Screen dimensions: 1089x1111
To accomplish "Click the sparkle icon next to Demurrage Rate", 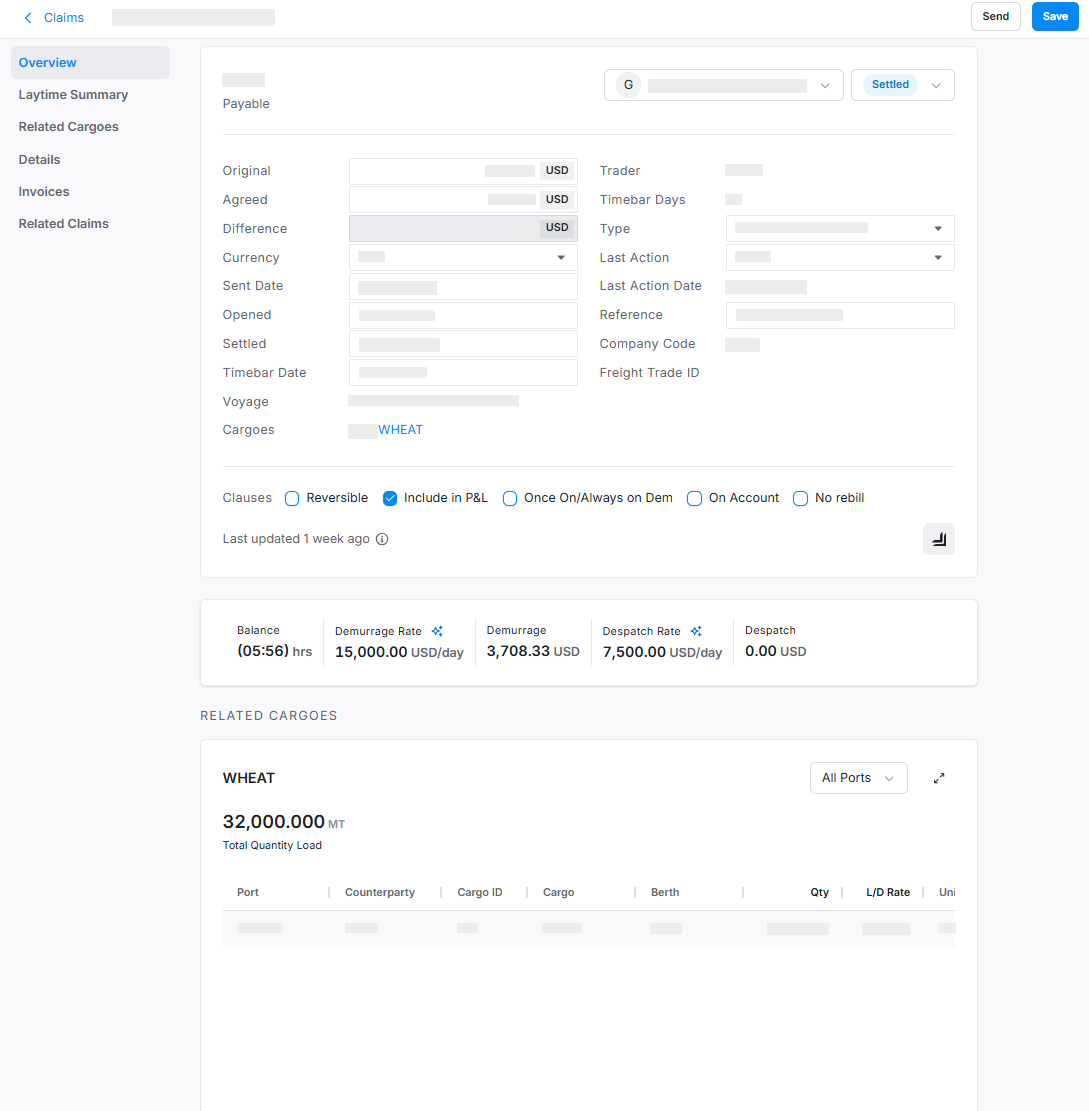I will point(437,631).
